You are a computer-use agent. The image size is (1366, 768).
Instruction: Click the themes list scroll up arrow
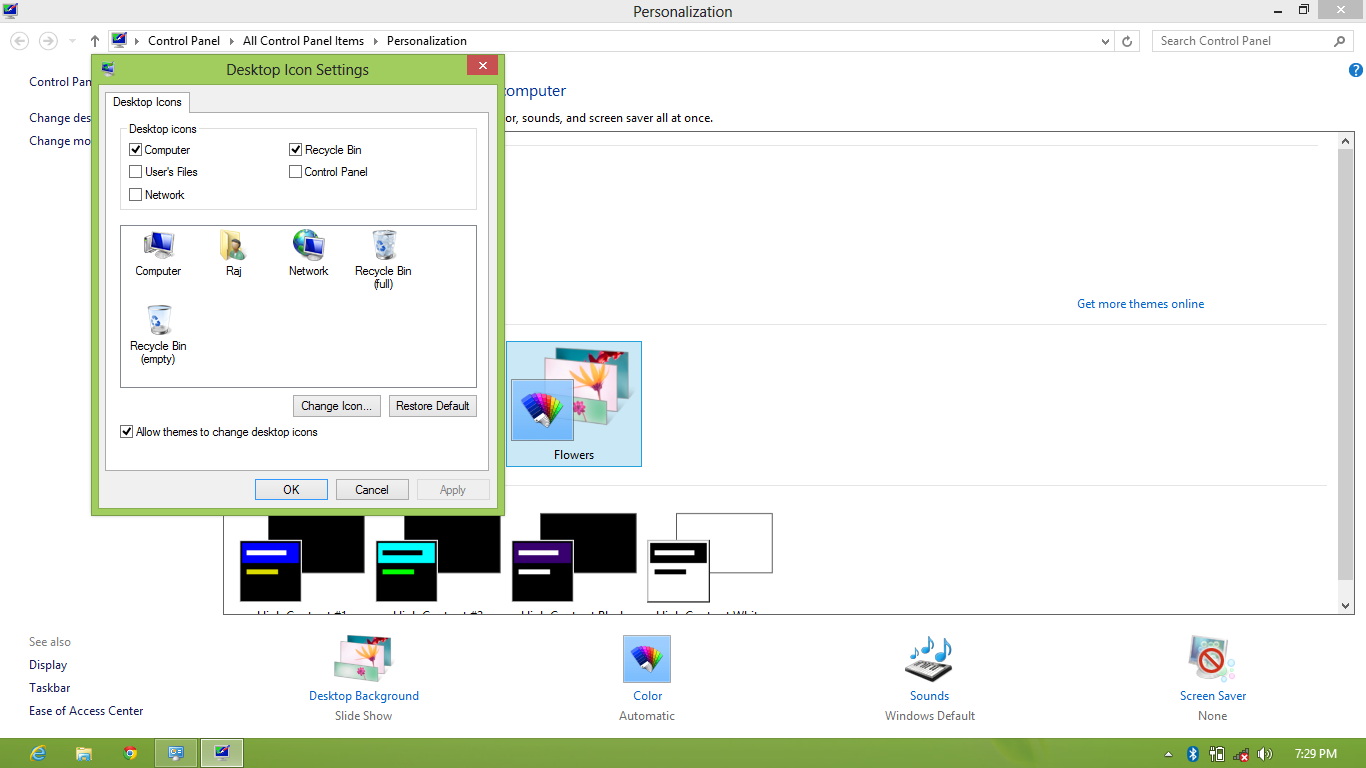coord(1346,142)
